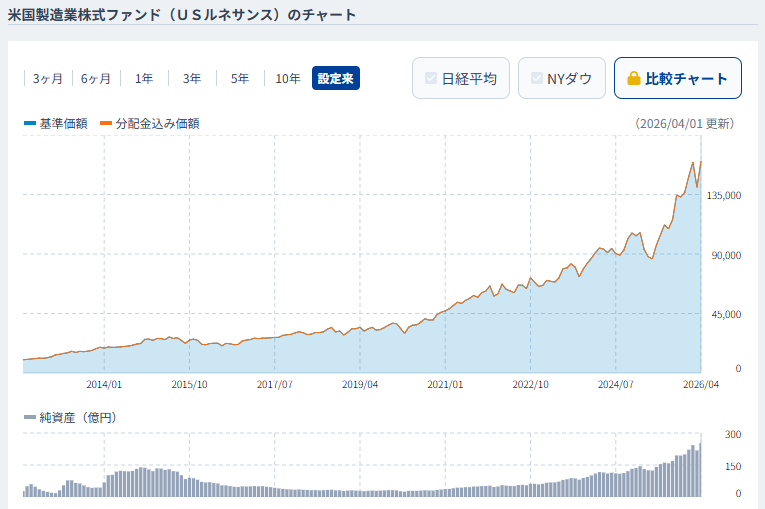765x509 pixels.
Task: Click the 150 net assets axis label
Action: 733,467
